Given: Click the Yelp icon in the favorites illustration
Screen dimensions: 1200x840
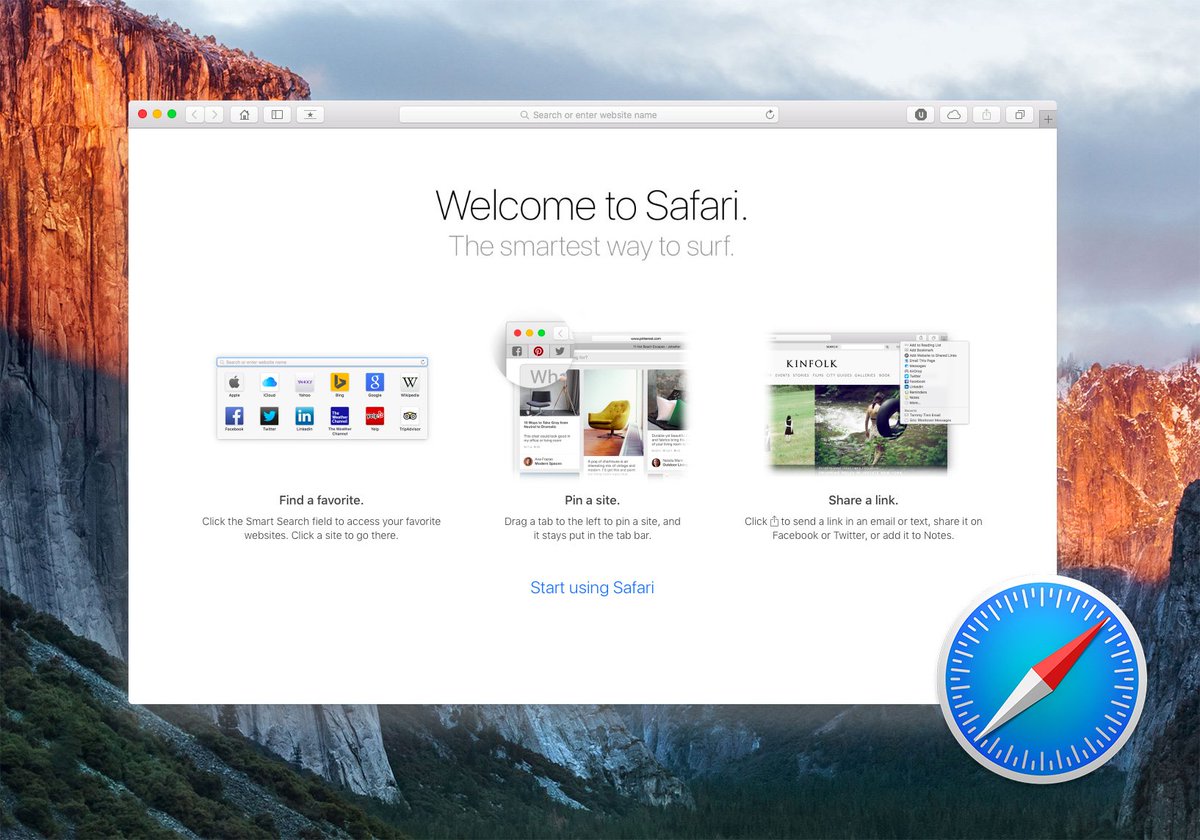Looking at the screenshot, I should [x=375, y=416].
